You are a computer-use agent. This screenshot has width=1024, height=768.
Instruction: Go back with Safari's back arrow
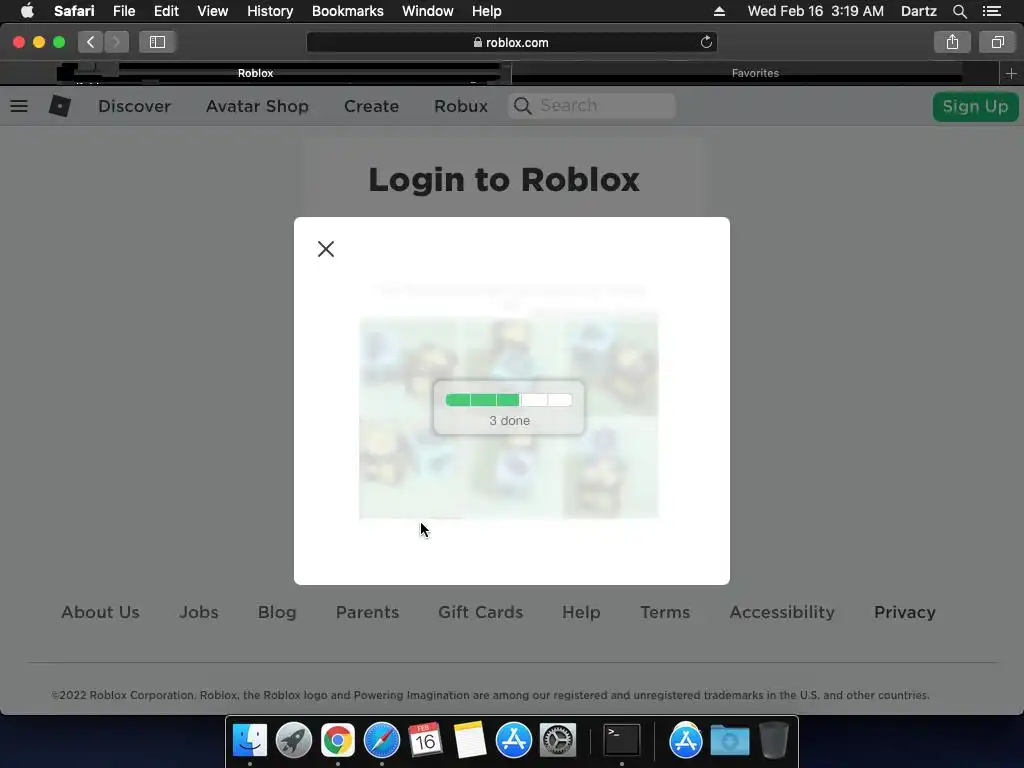[x=91, y=42]
